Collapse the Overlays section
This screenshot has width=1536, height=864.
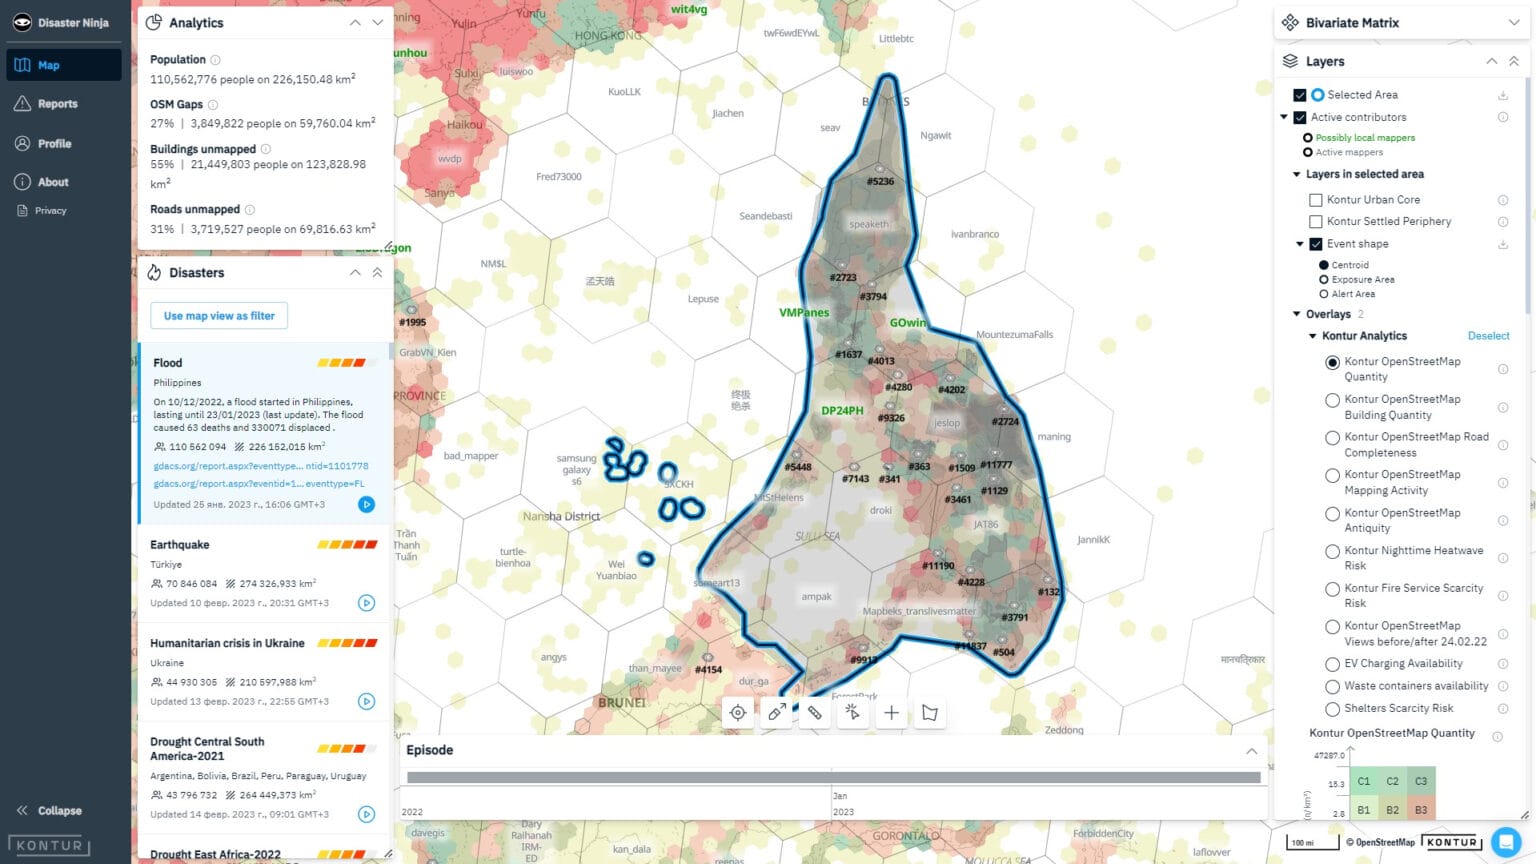click(x=1296, y=313)
